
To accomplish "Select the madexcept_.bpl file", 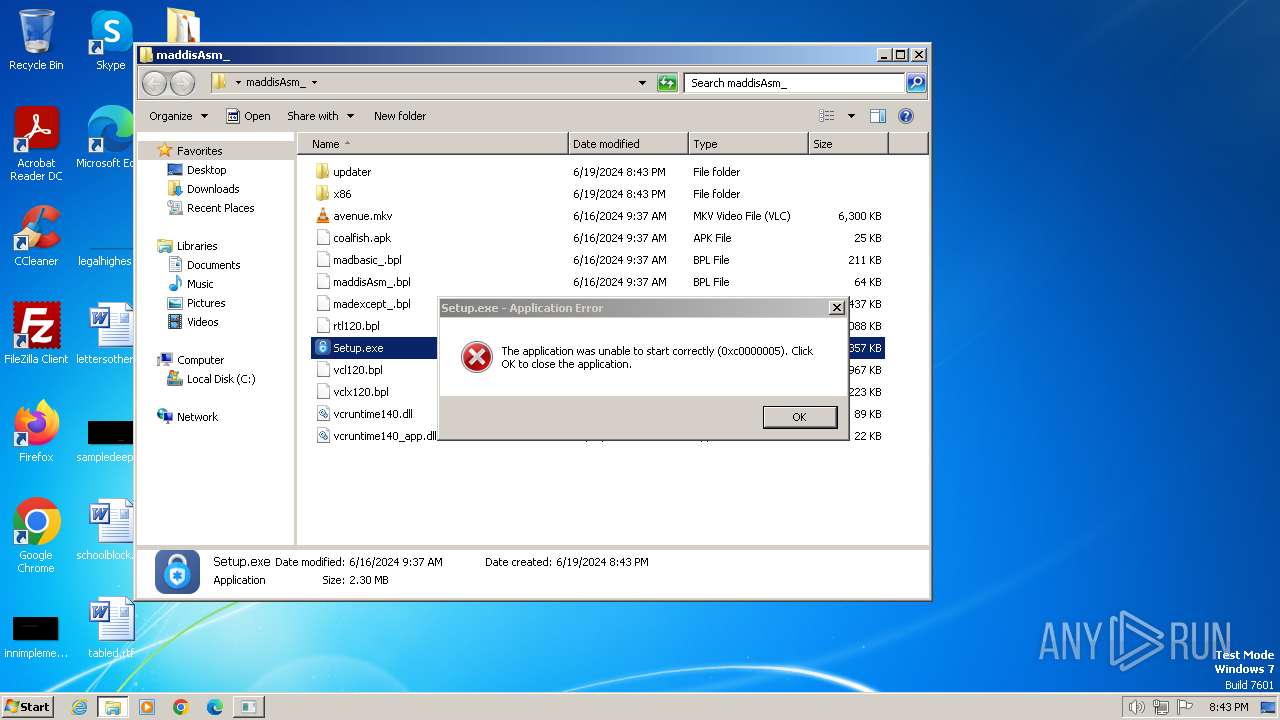I will [x=371, y=304].
